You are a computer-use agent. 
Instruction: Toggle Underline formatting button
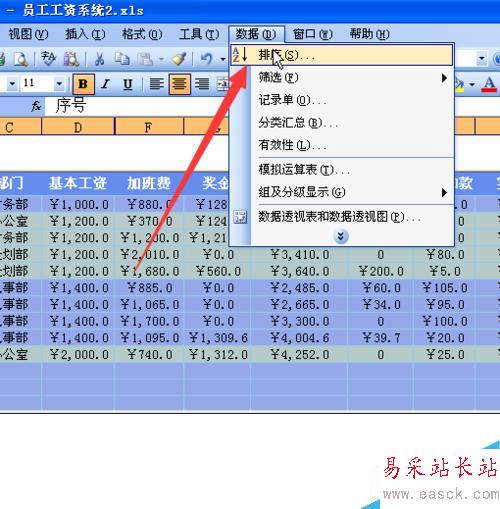128,84
